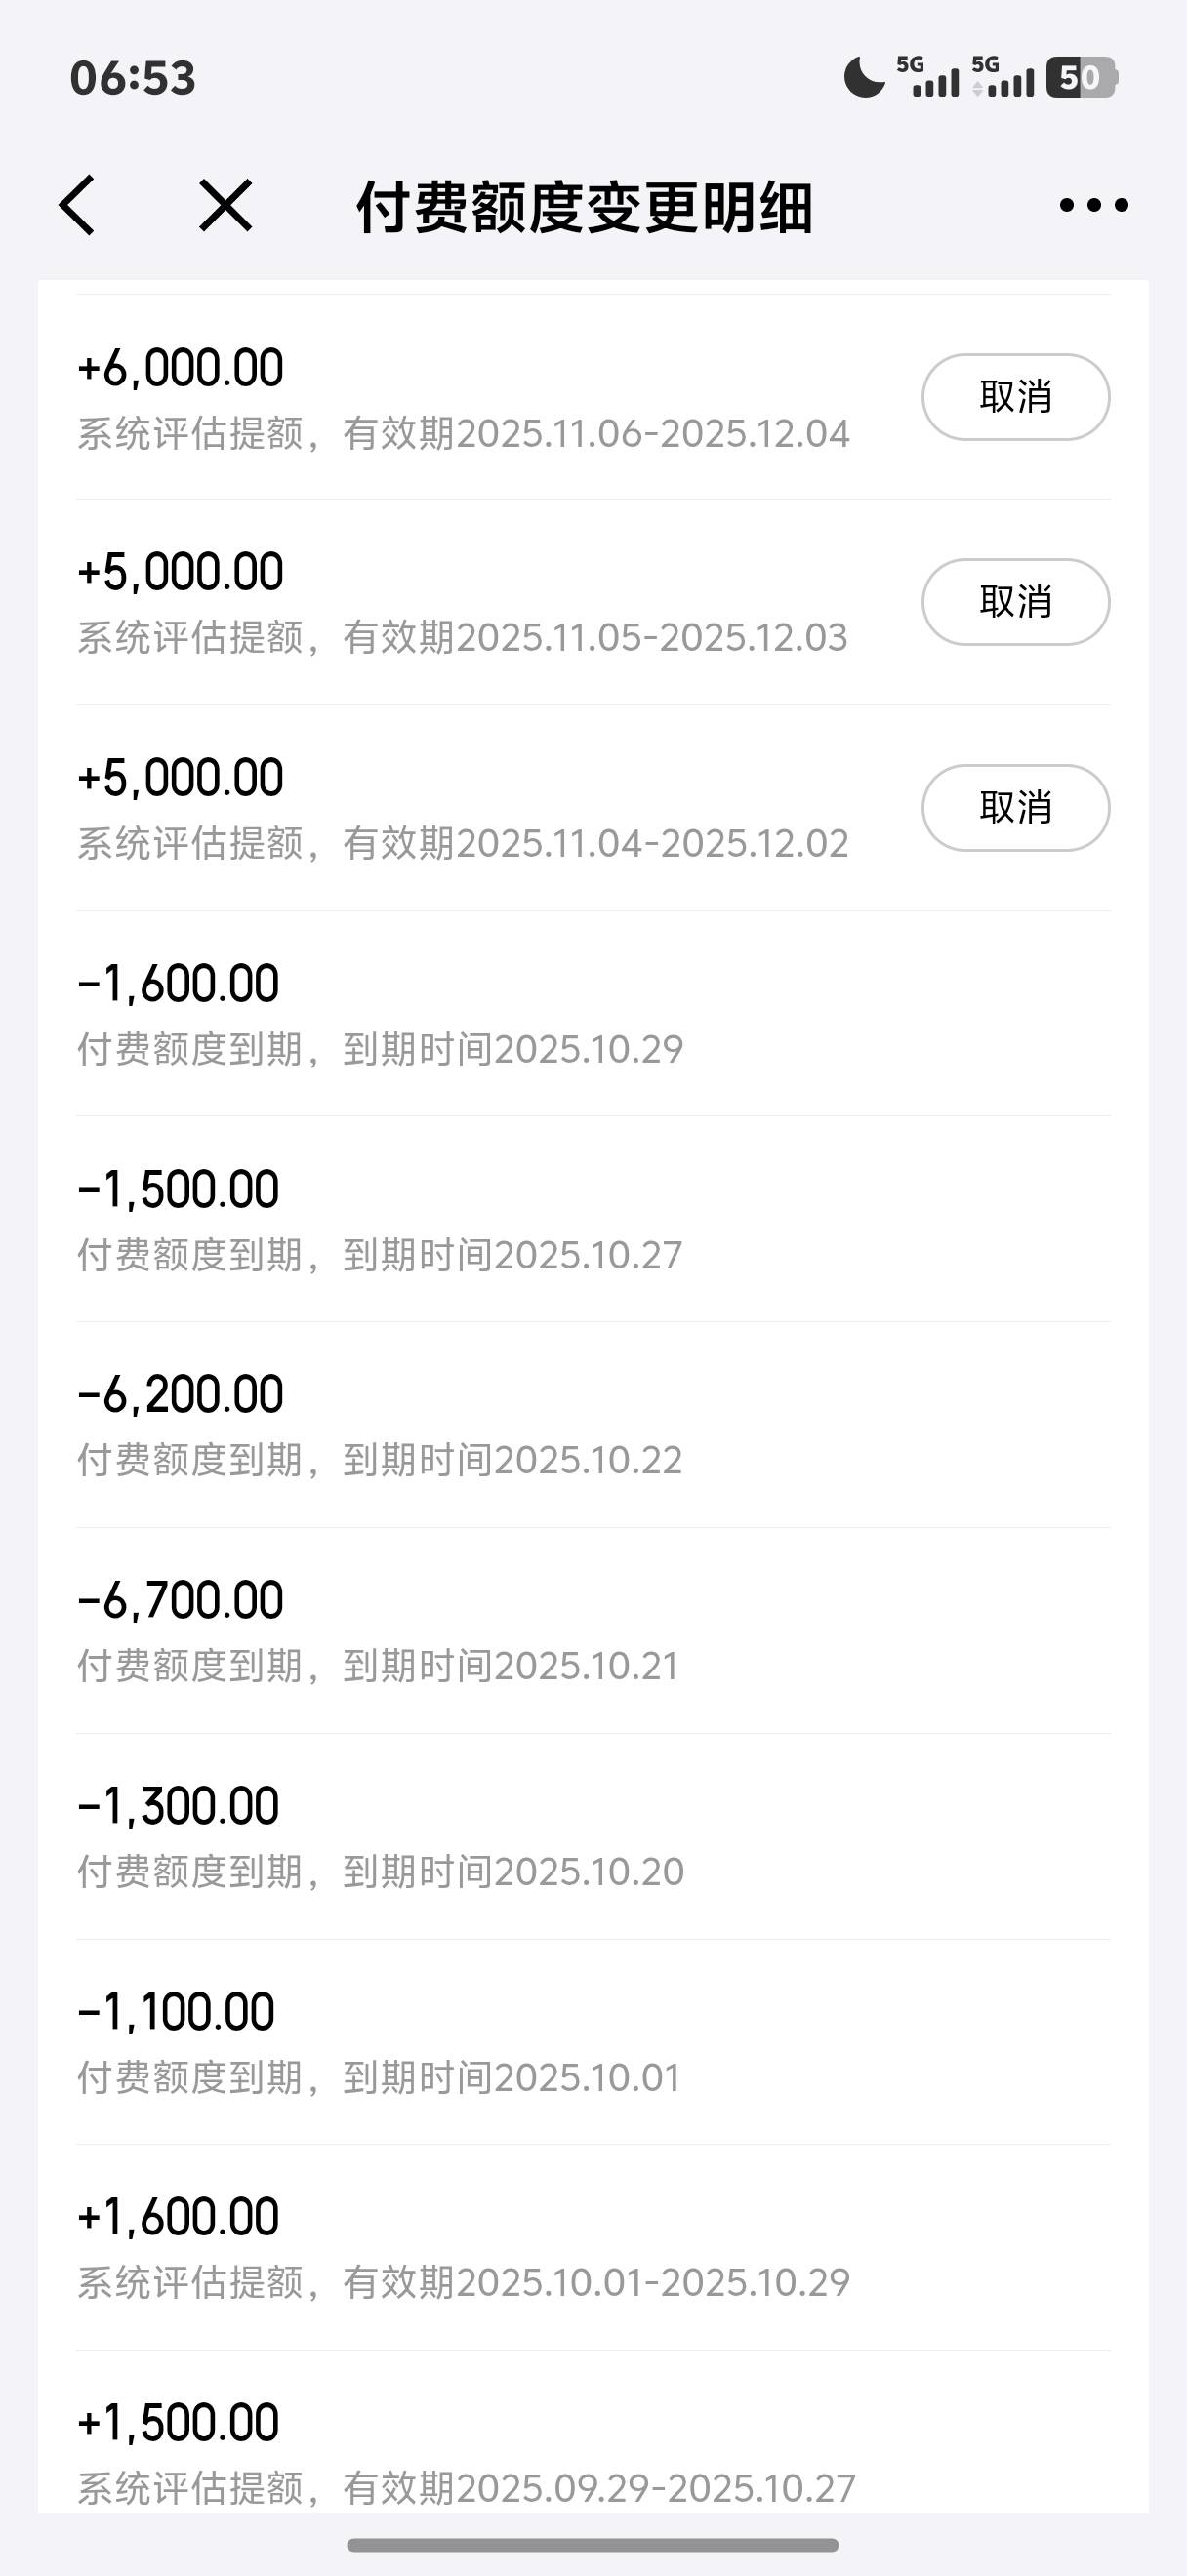Cancel the +5,000.00 increase valid from 2025.11.04
Viewport: 1187px width, 2576px height.
[1015, 808]
